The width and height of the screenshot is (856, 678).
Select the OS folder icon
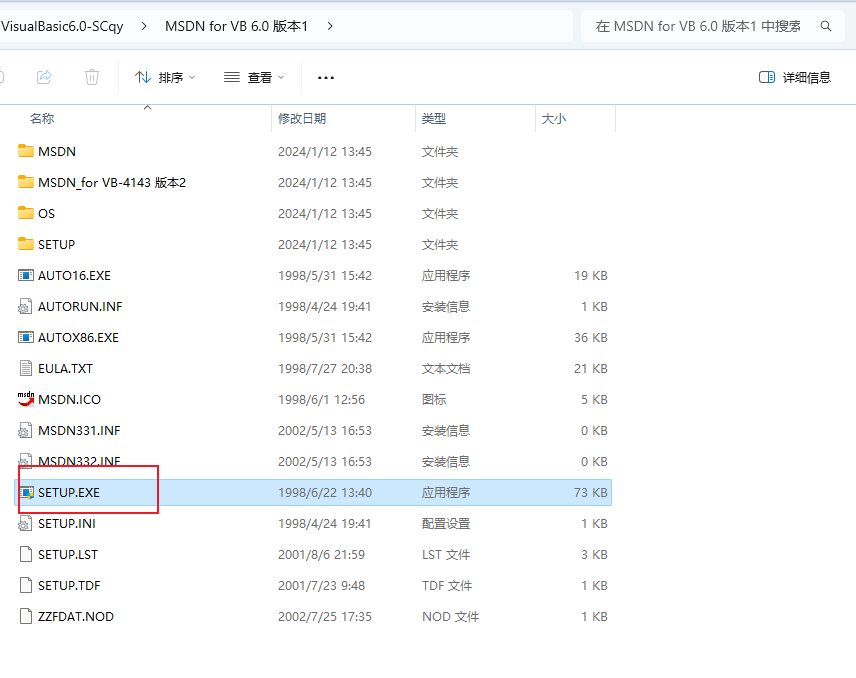point(26,213)
